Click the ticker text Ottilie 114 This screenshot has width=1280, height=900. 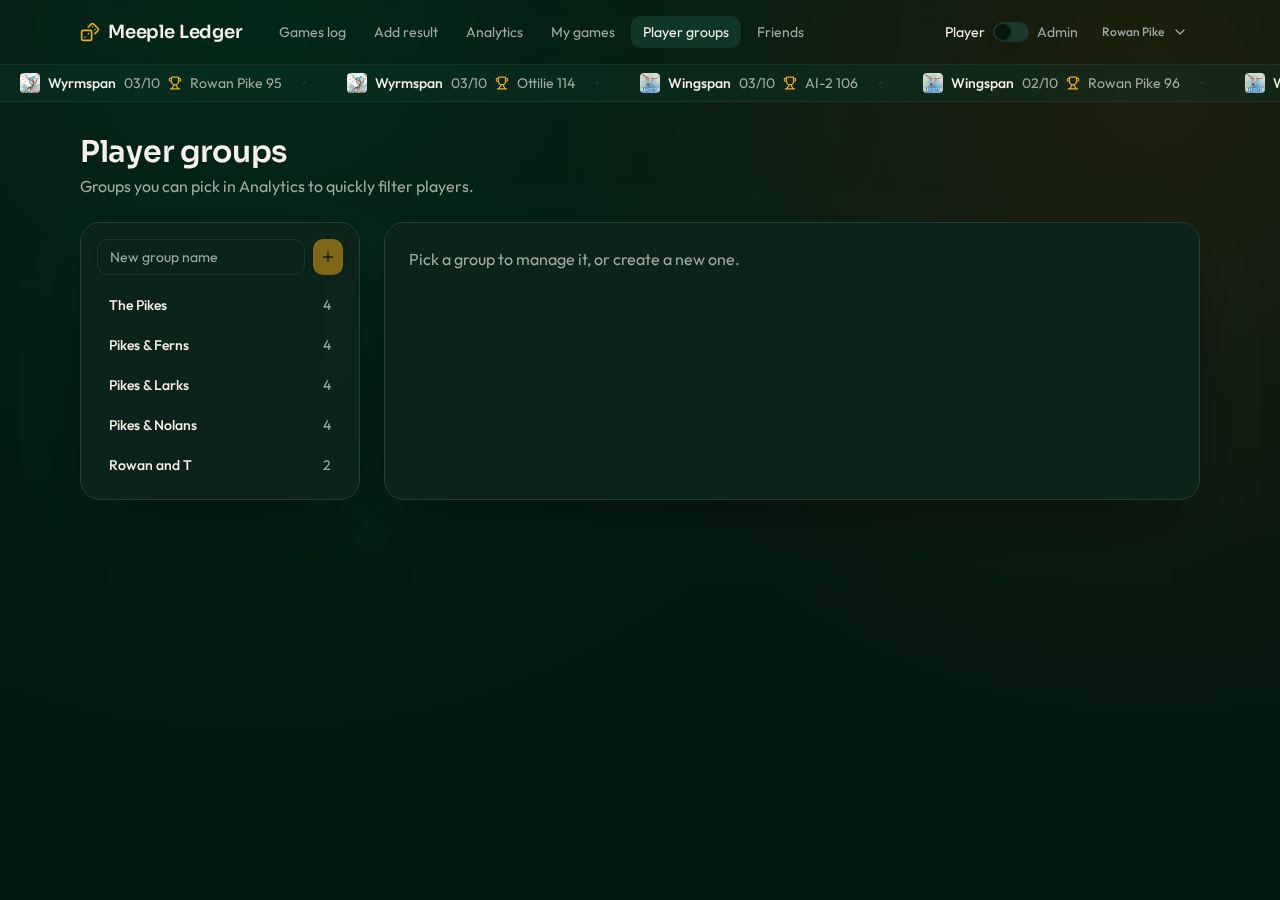pos(546,83)
